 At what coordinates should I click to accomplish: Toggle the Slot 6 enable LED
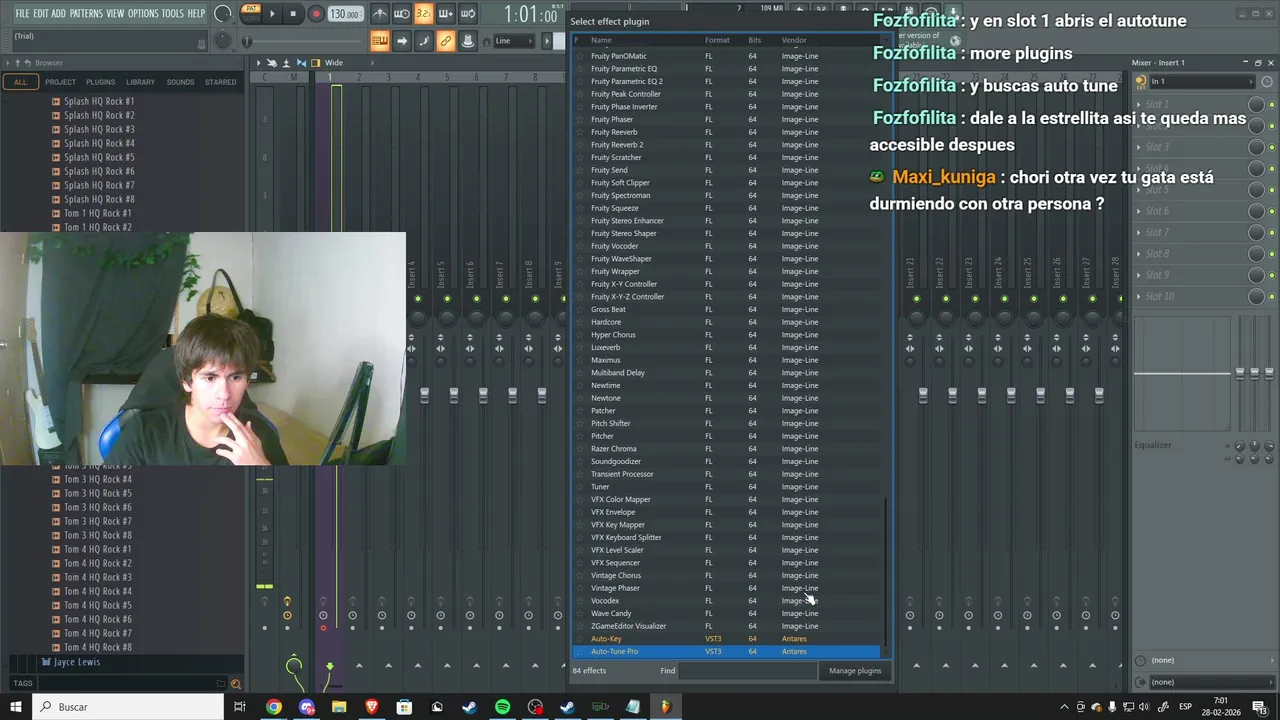tap(1270, 211)
